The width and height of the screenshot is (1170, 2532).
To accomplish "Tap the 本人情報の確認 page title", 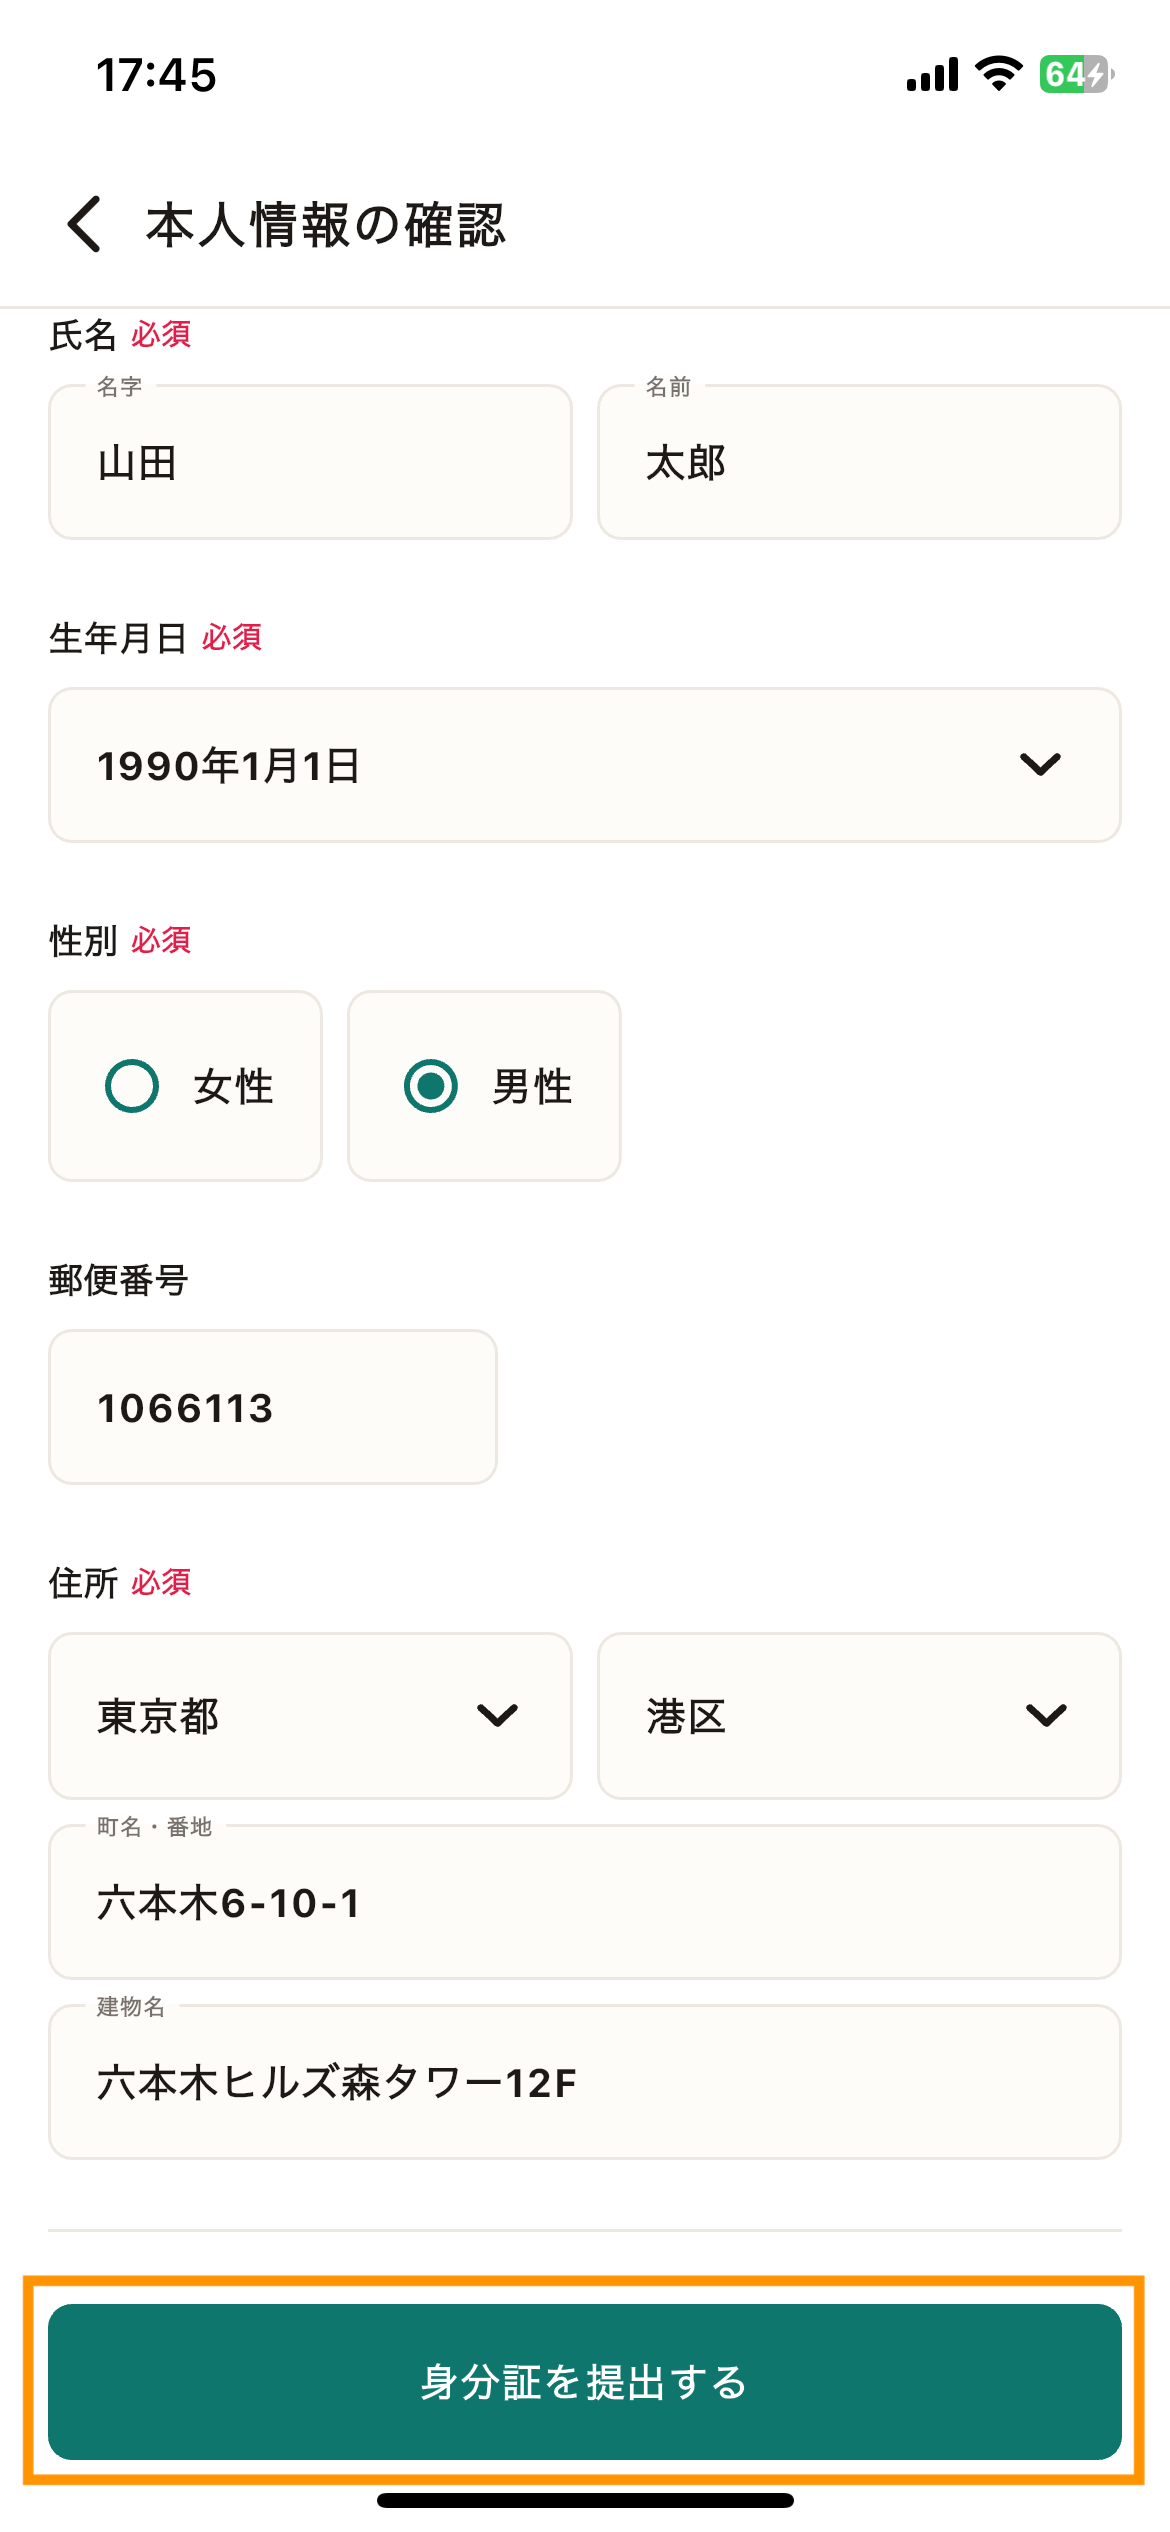I will coord(326,224).
